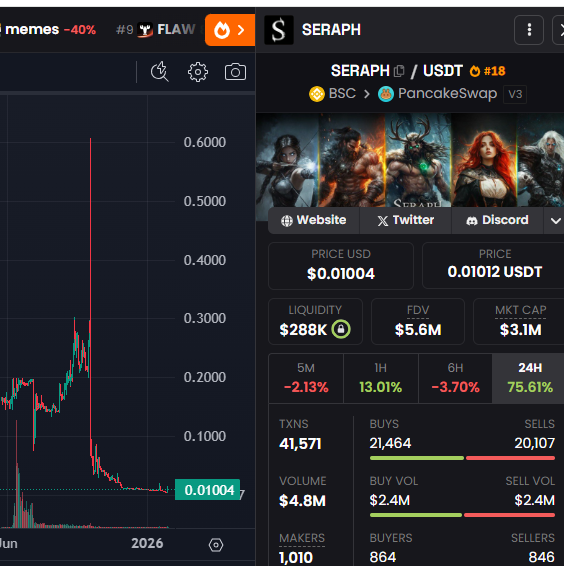Click the TXNS 41,571 value
The height and width of the screenshot is (566, 564).
(300, 444)
